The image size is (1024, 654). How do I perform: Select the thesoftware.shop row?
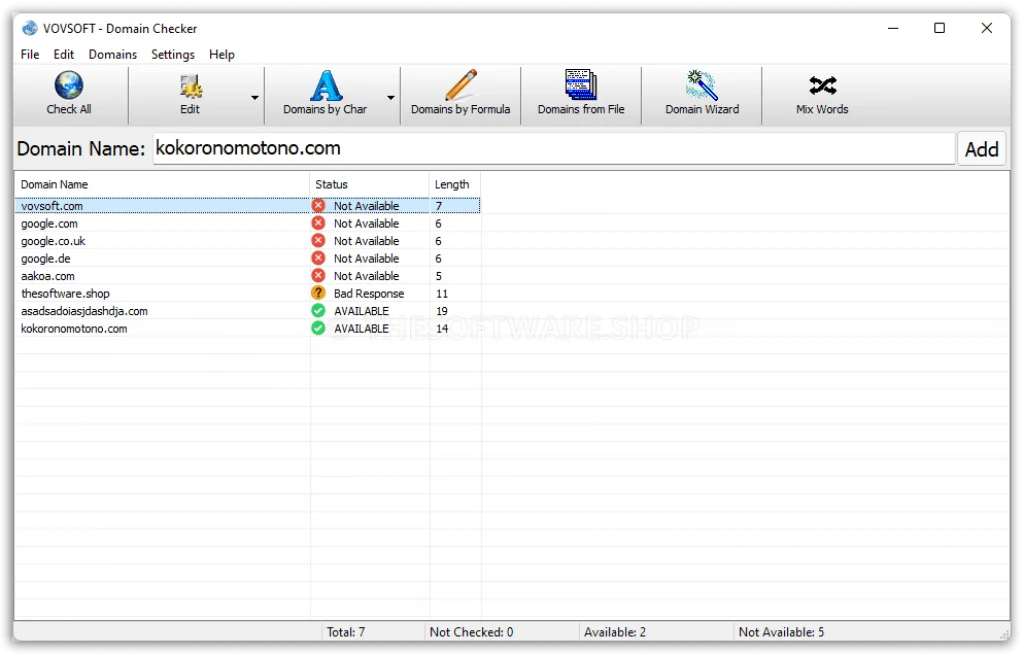248,294
